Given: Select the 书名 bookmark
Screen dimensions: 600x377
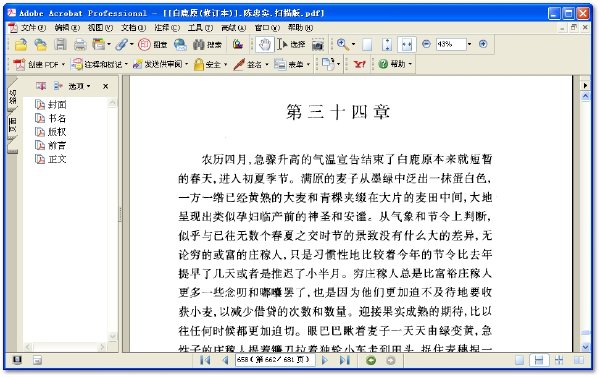Looking at the screenshot, I should (57, 118).
